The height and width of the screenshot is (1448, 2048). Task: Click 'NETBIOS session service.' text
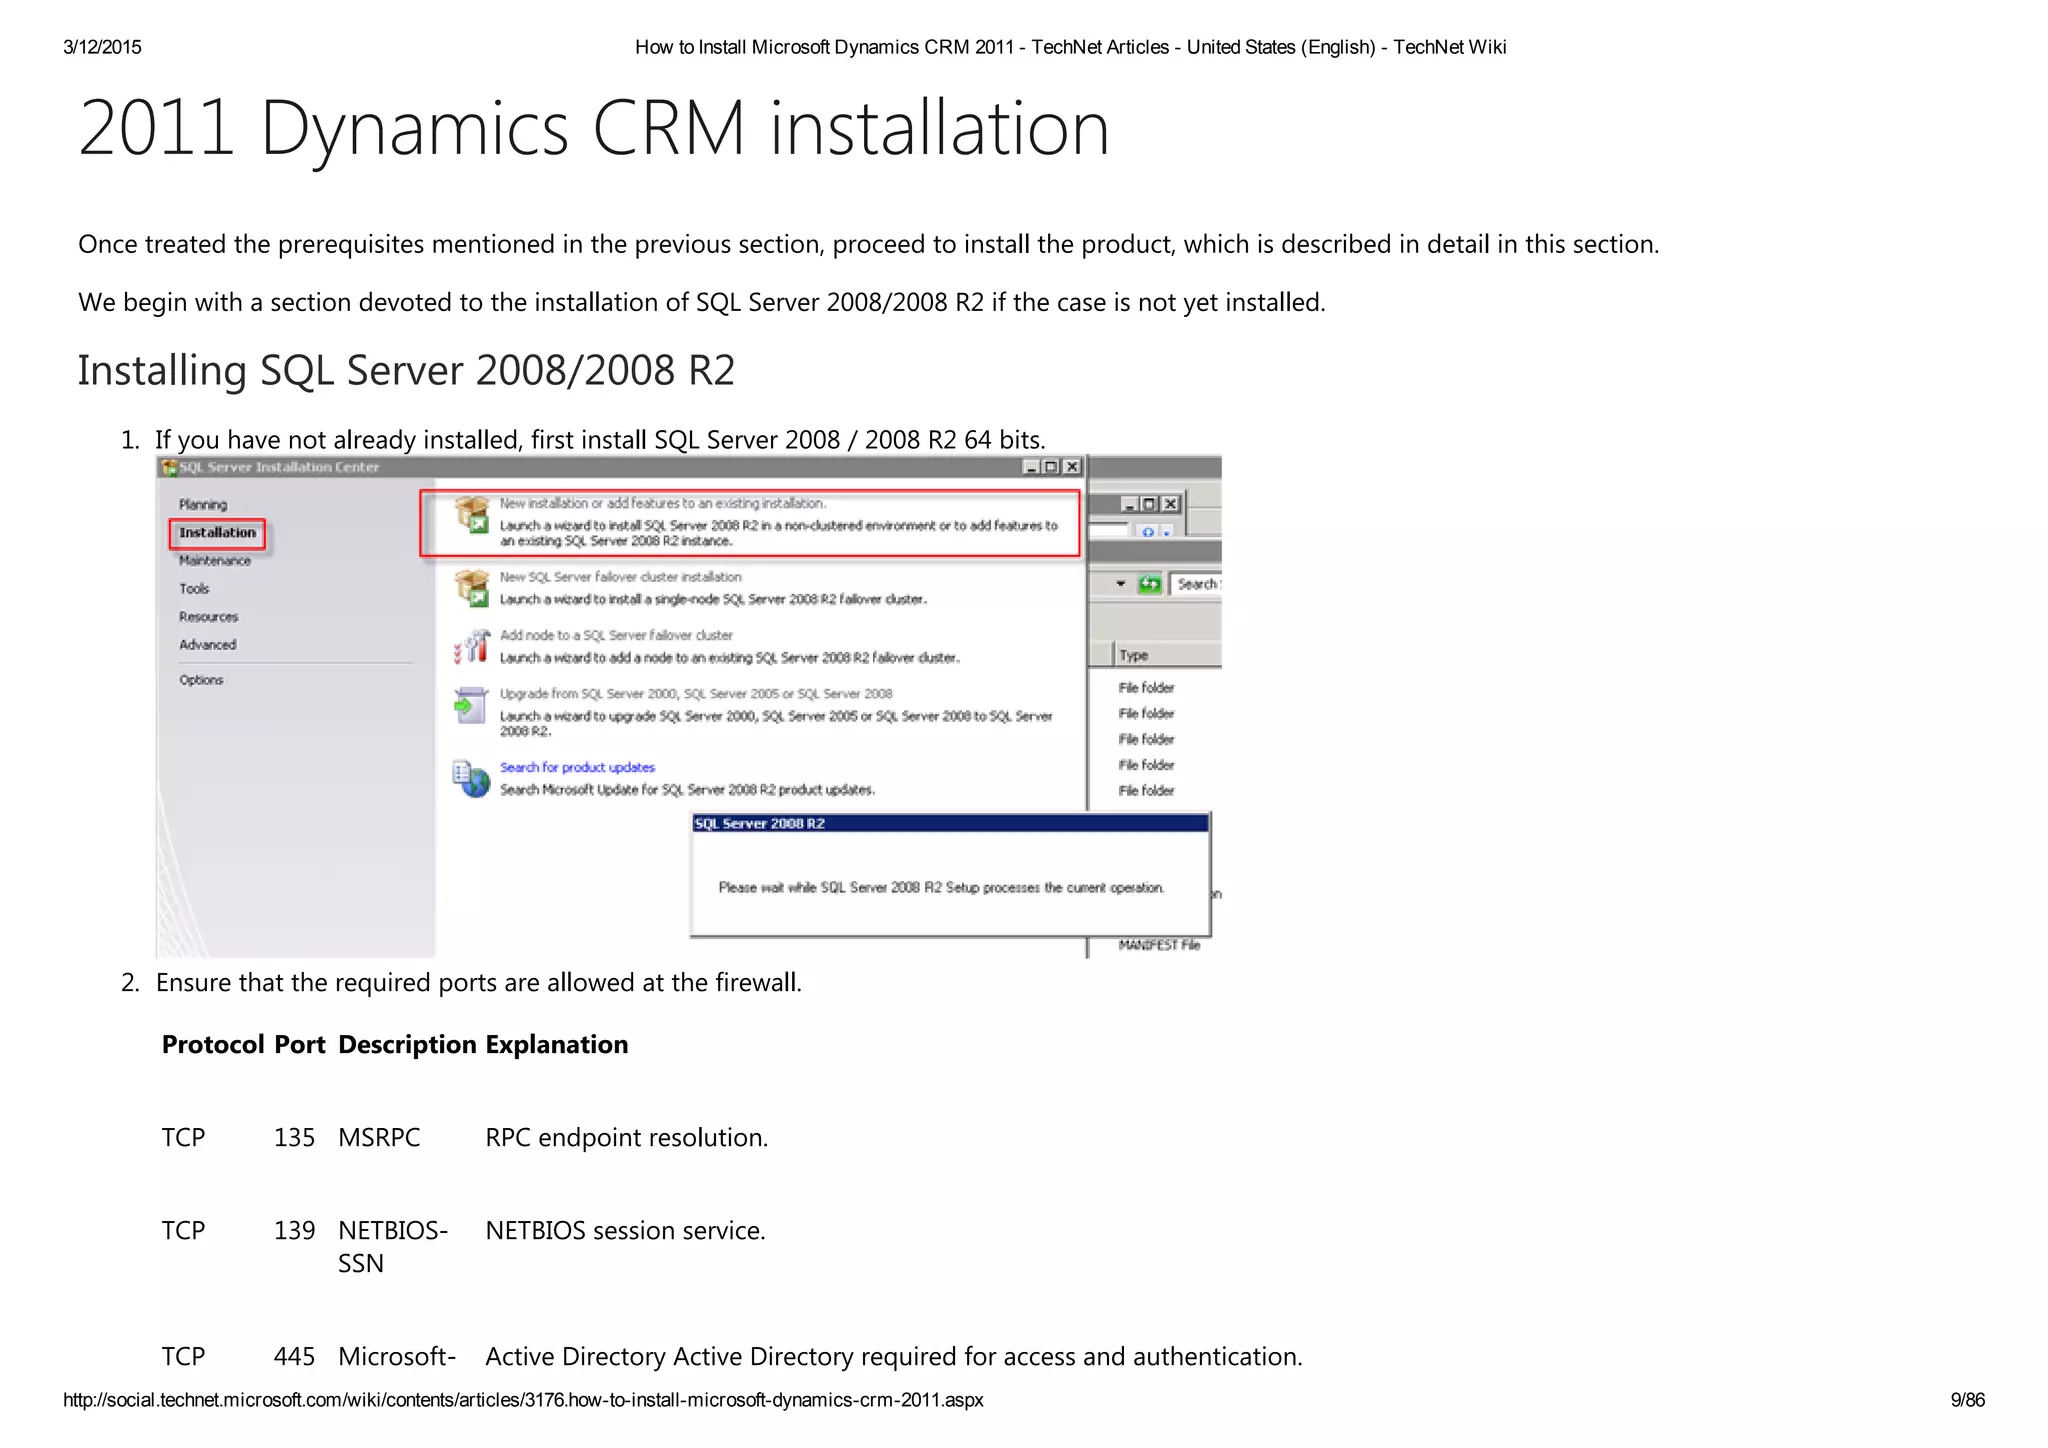point(625,1230)
